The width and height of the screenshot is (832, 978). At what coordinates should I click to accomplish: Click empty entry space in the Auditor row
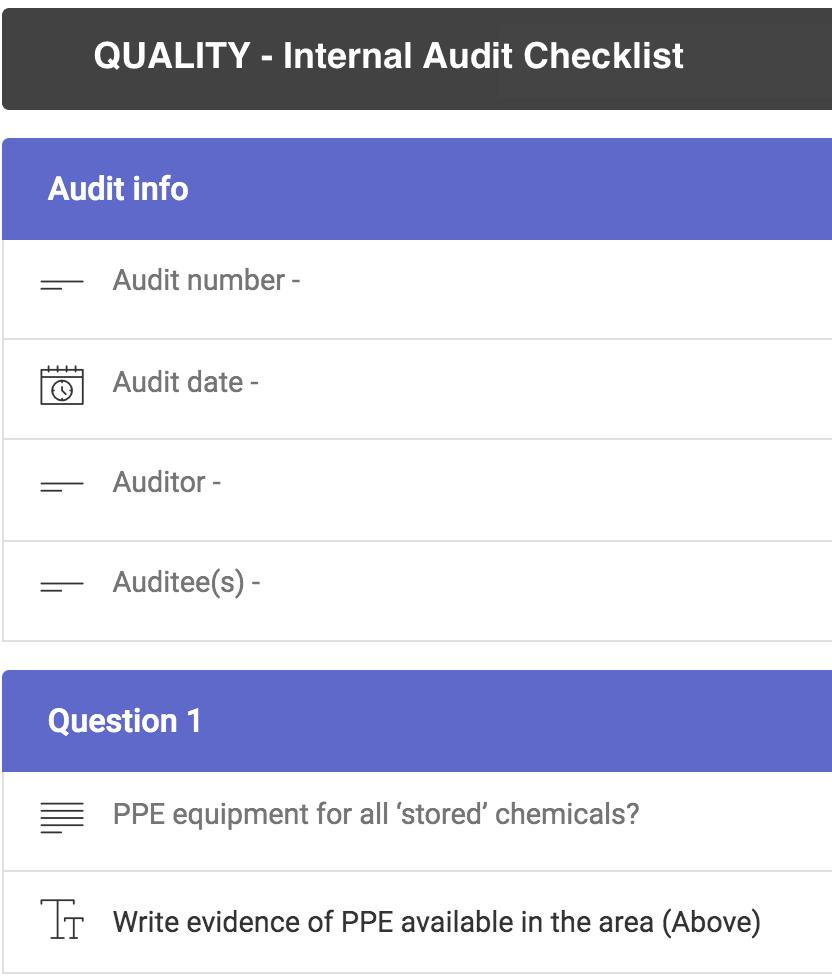(524, 491)
